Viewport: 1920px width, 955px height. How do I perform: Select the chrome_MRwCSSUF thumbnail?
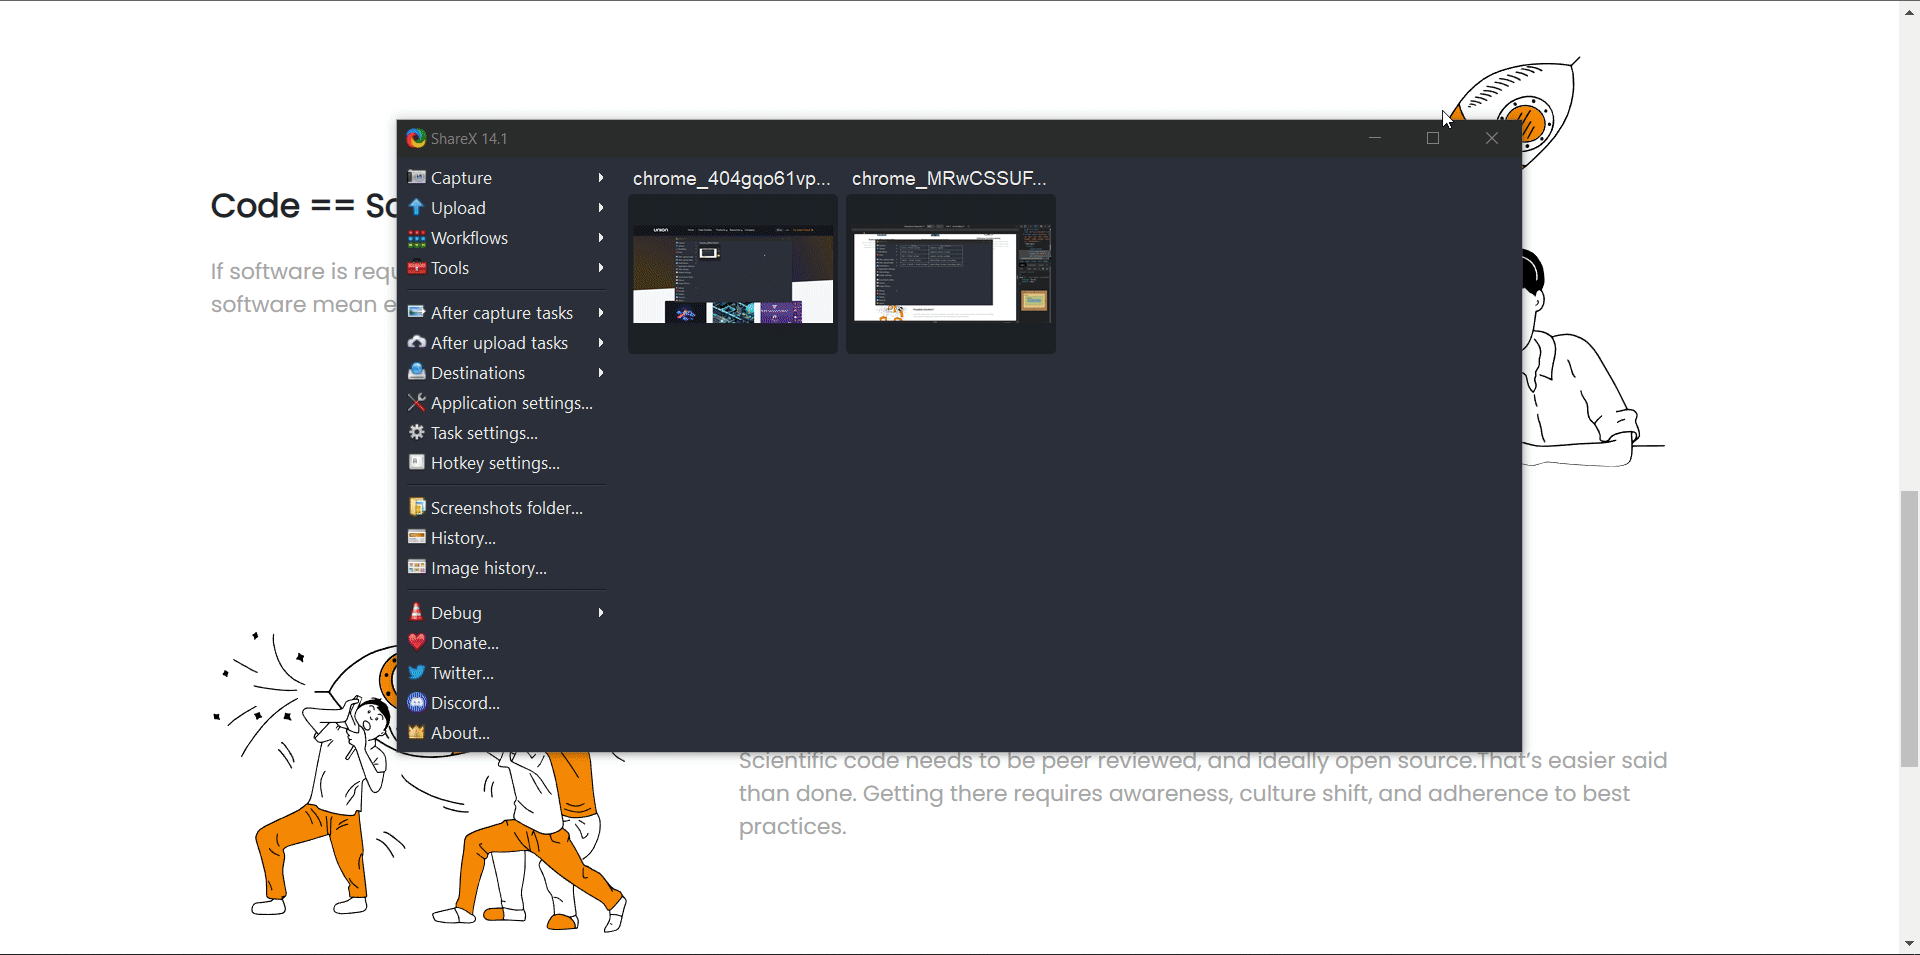951,273
